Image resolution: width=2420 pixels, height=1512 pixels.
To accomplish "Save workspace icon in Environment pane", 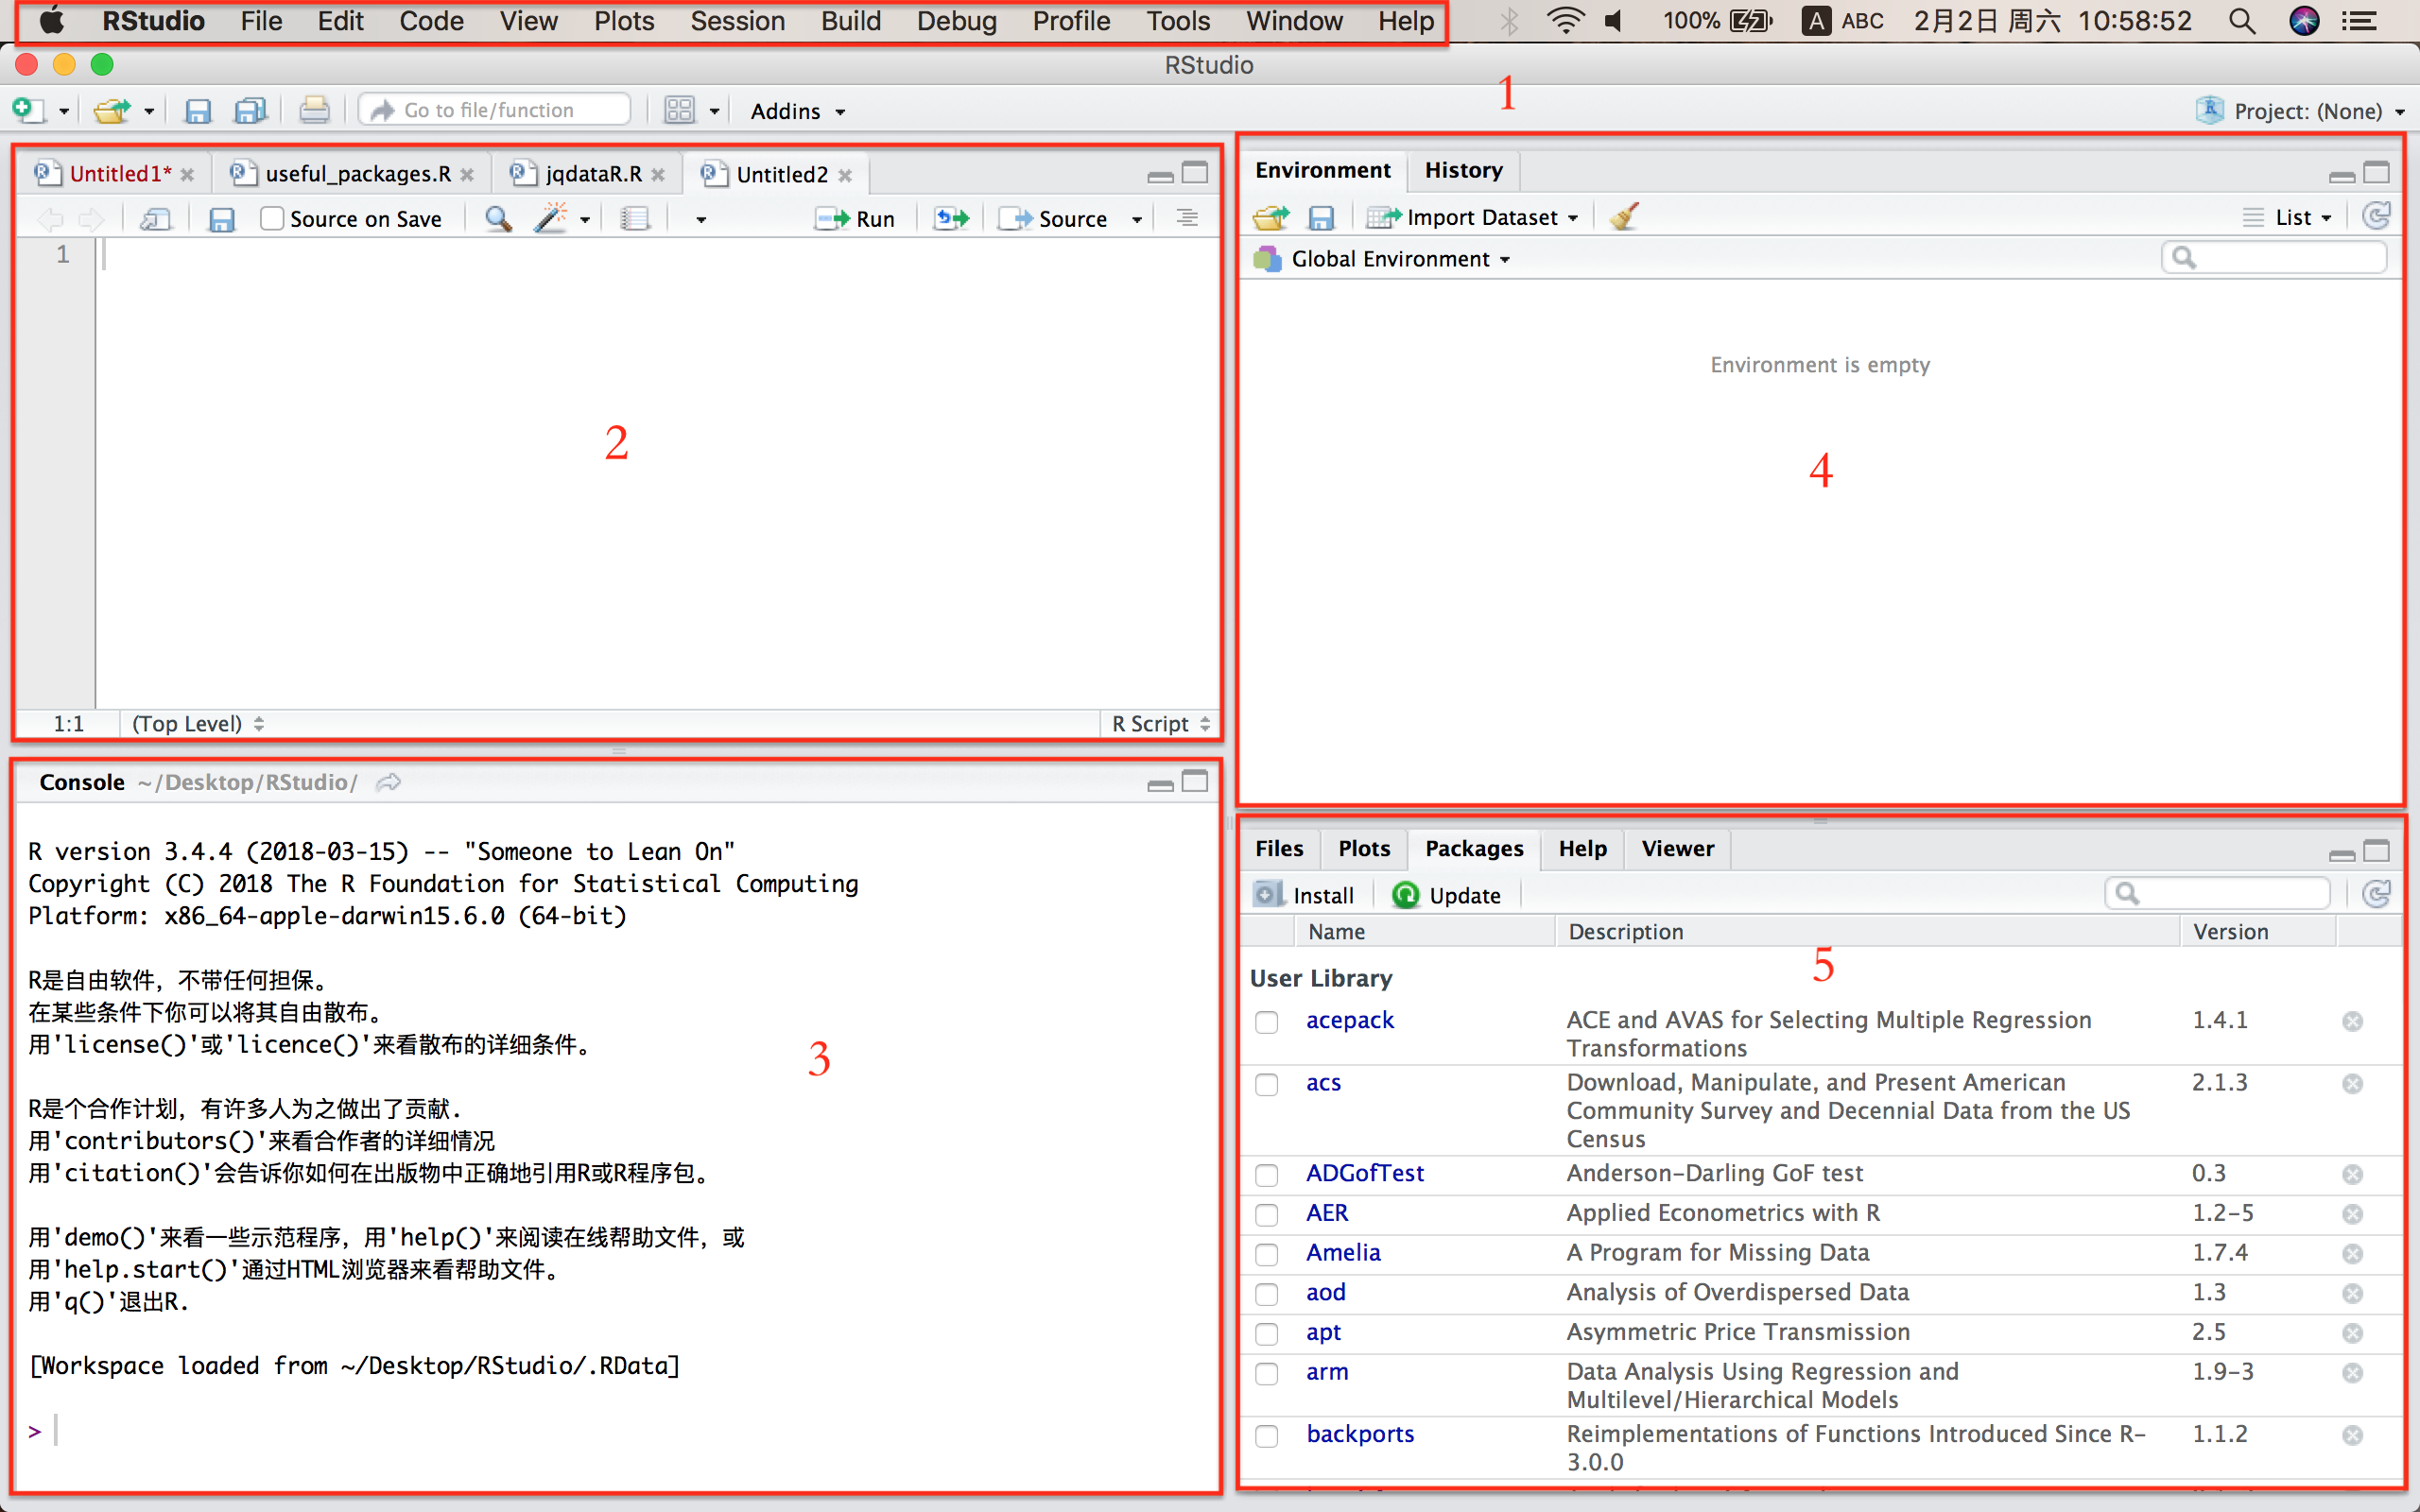I will [1321, 218].
